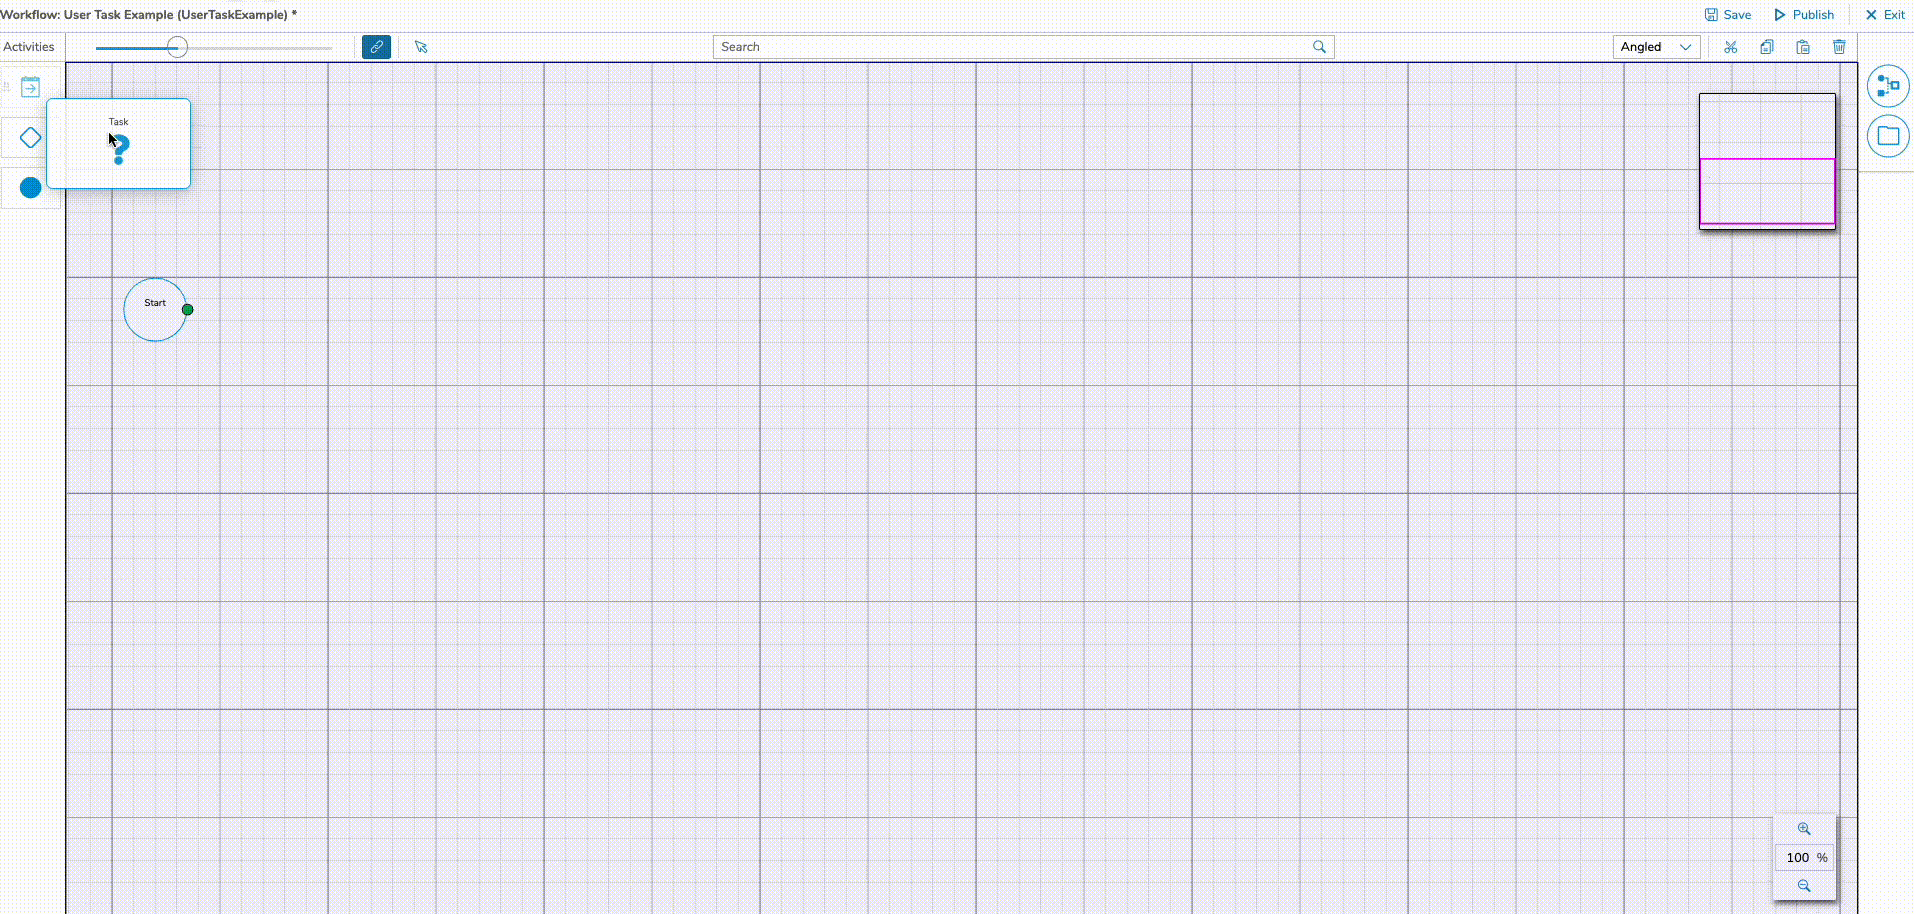Click the Cut scissors icon
1914x914 pixels.
point(1731,47)
